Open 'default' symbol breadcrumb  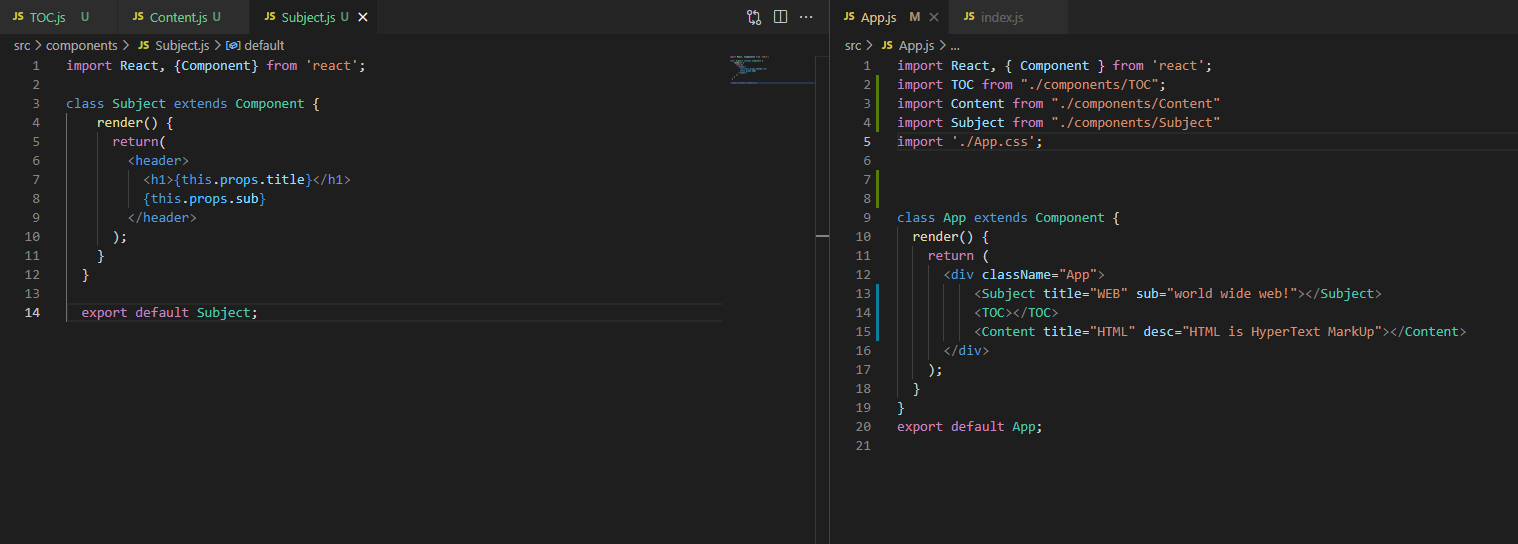tap(264, 45)
